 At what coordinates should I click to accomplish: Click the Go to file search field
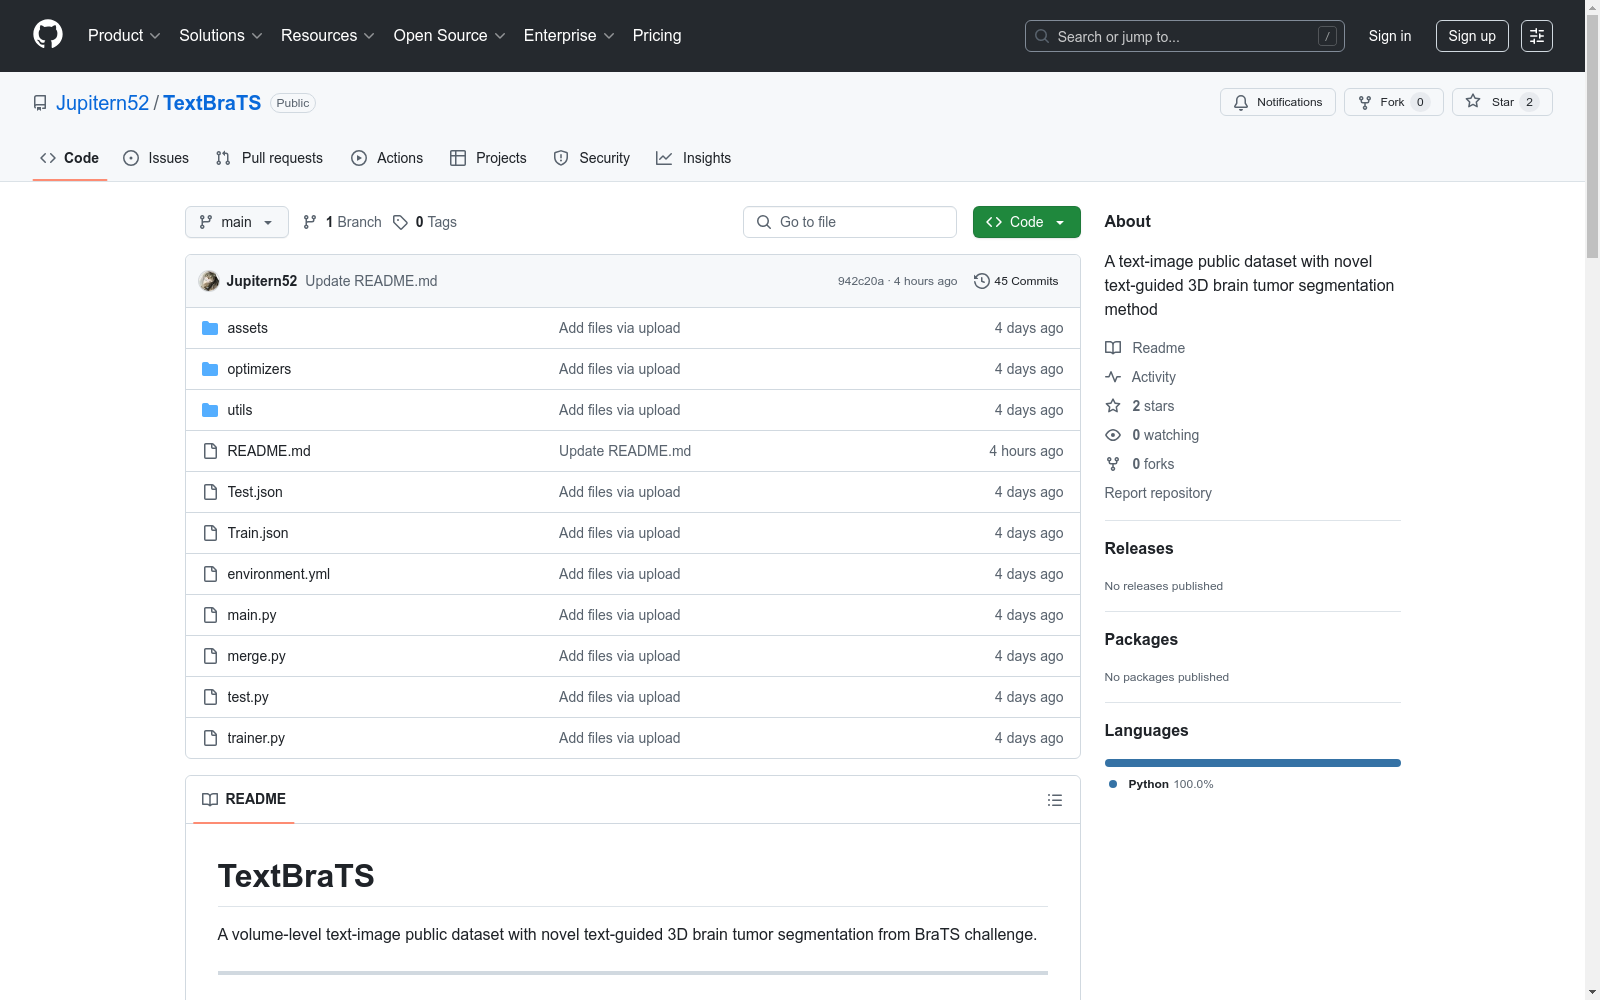point(850,222)
